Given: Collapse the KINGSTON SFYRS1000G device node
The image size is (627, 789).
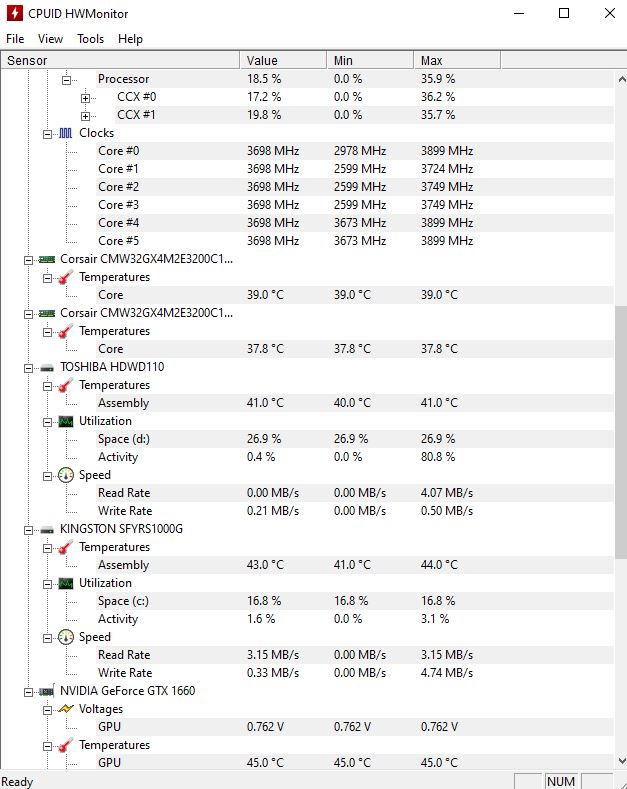Looking at the screenshot, I should pos(29,530).
